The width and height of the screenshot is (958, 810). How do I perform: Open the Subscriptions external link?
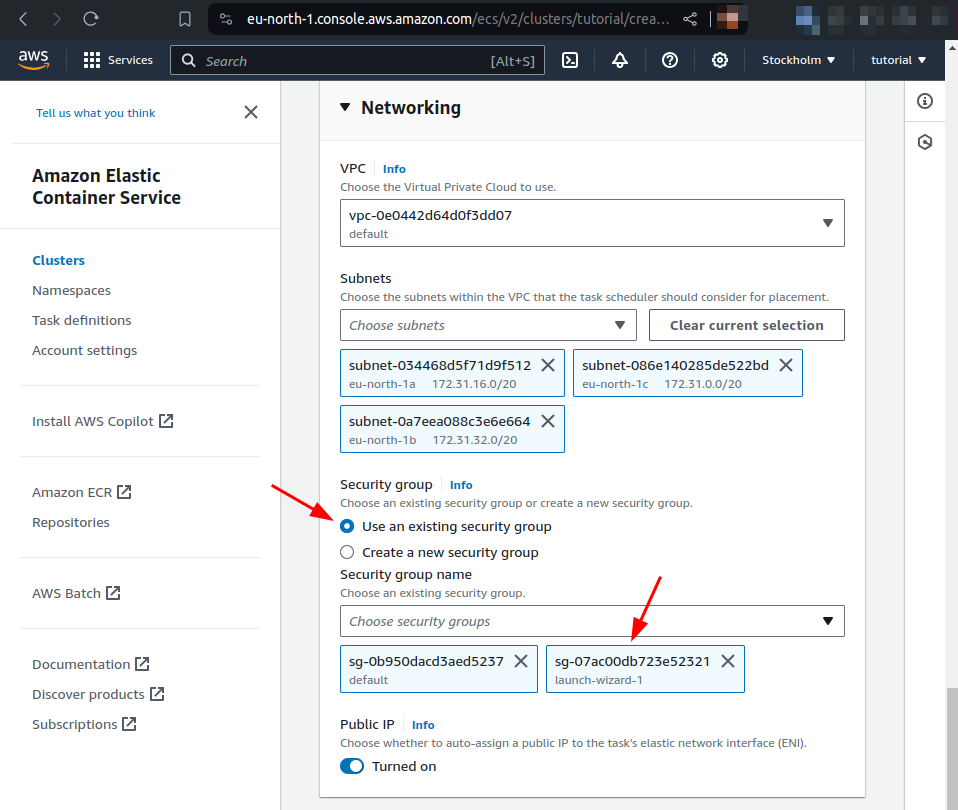click(84, 724)
